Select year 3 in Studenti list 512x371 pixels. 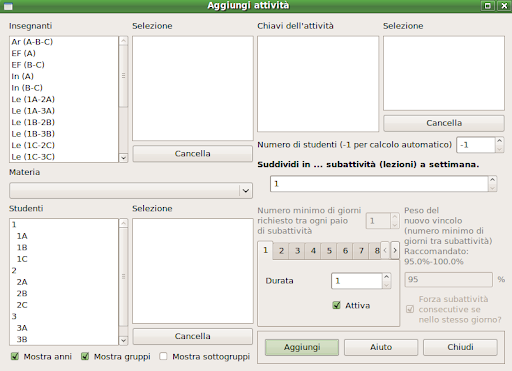click(64, 317)
